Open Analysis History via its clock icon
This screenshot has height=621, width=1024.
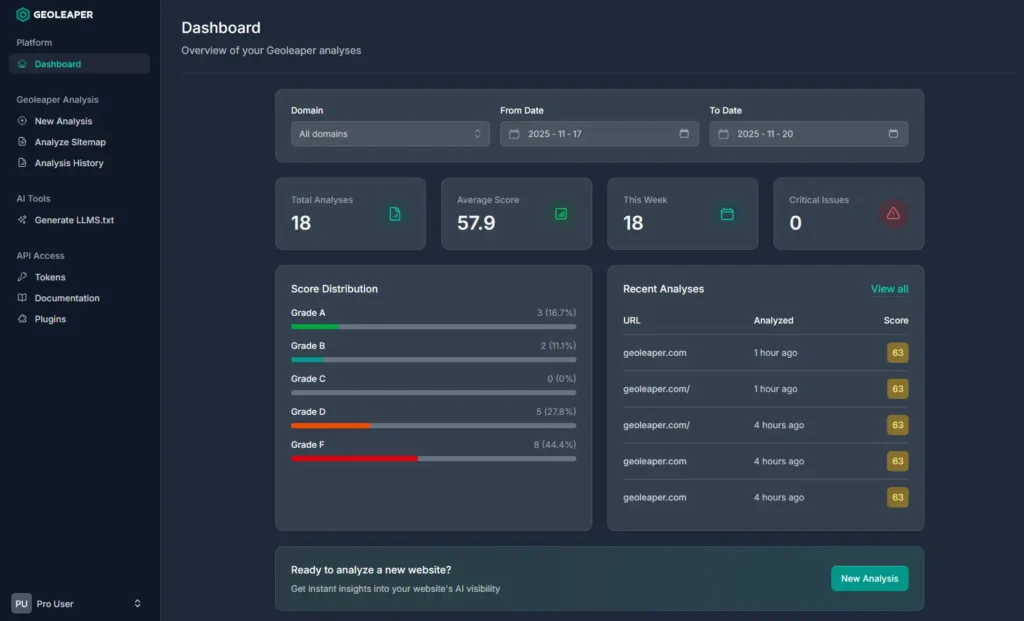click(x=22, y=163)
